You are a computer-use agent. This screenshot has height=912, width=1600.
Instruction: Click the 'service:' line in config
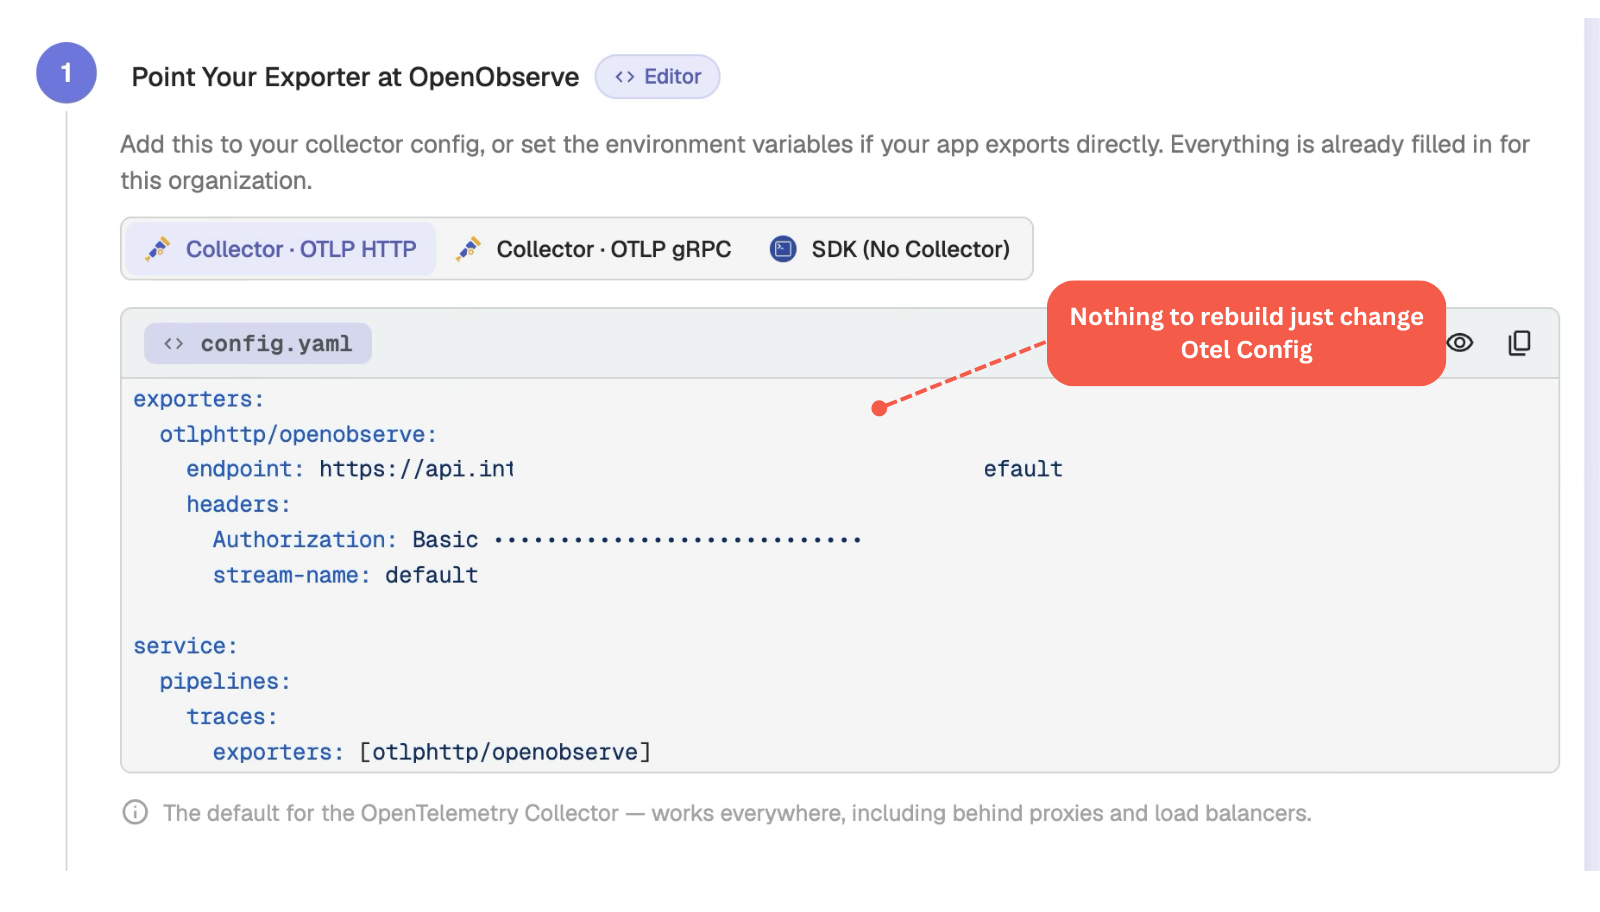click(x=186, y=646)
